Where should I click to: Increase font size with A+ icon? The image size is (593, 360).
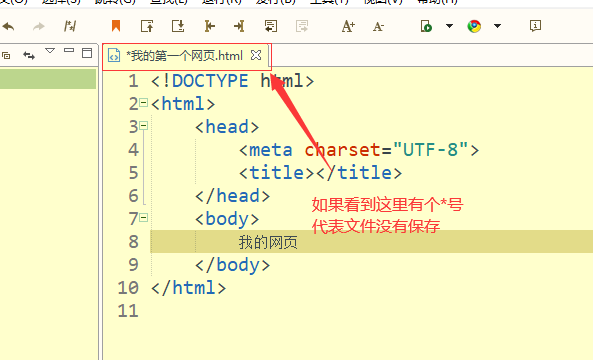(348, 26)
